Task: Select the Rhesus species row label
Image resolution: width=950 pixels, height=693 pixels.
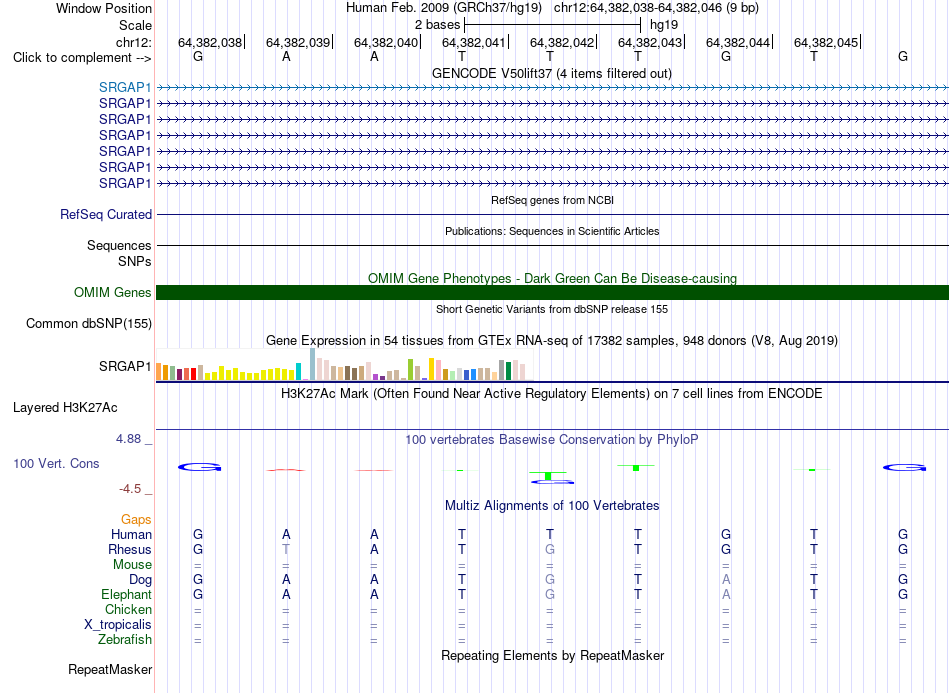Action: (x=130, y=549)
